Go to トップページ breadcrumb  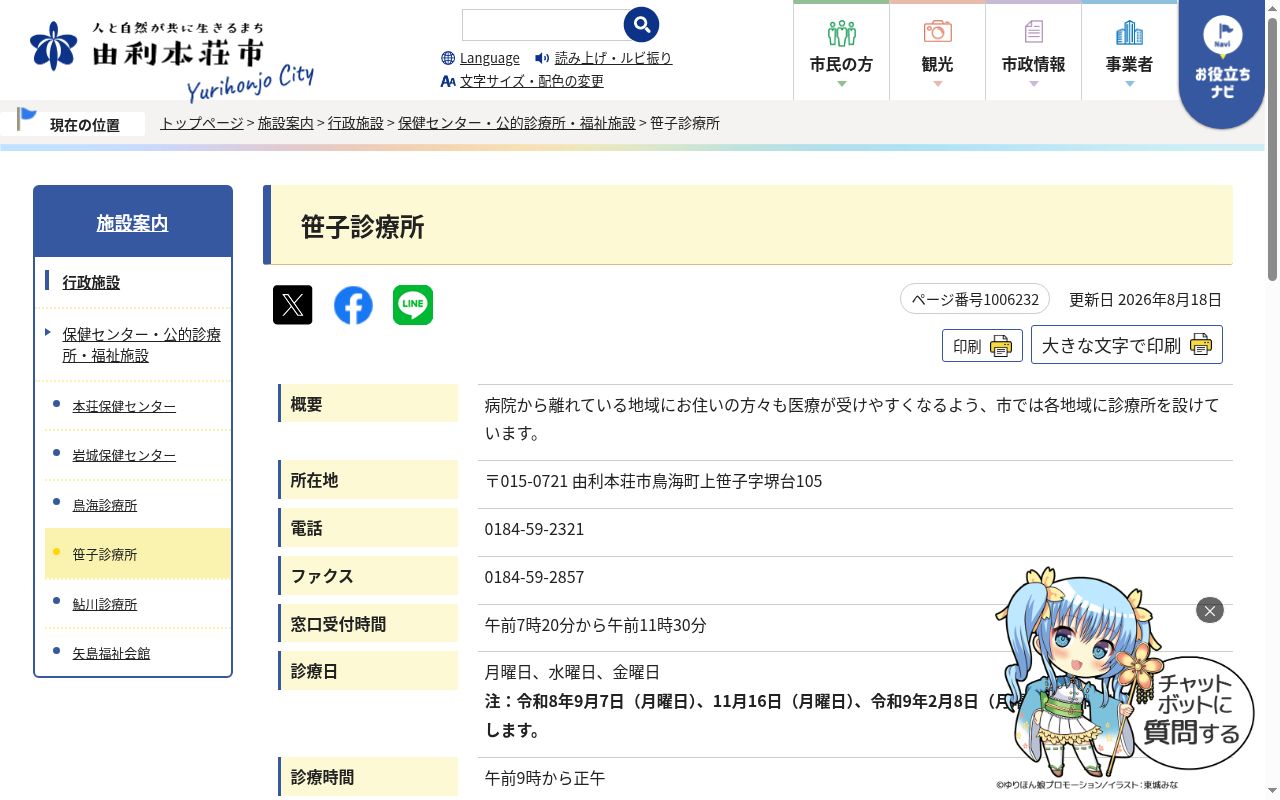(x=201, y=123)
